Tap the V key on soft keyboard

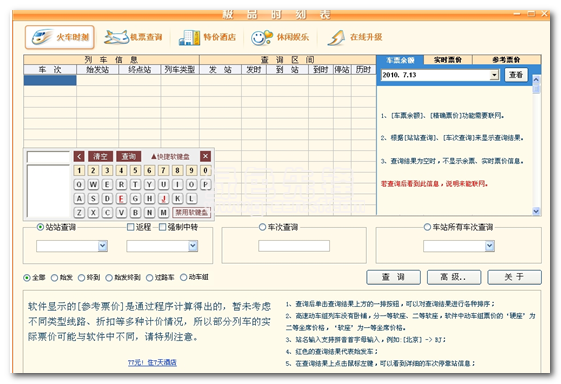click(x=121, y=212)
